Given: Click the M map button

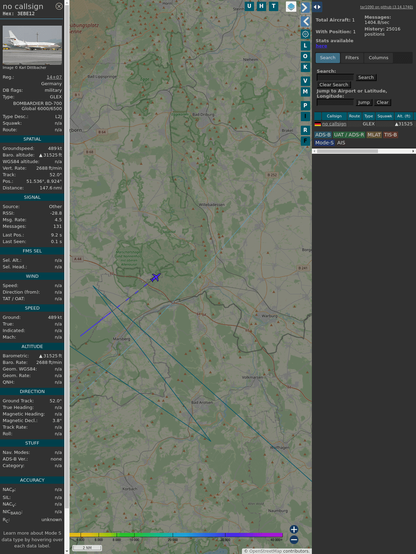Looking at the screenshot, I should pyautogui.click(x=305, y=92).
